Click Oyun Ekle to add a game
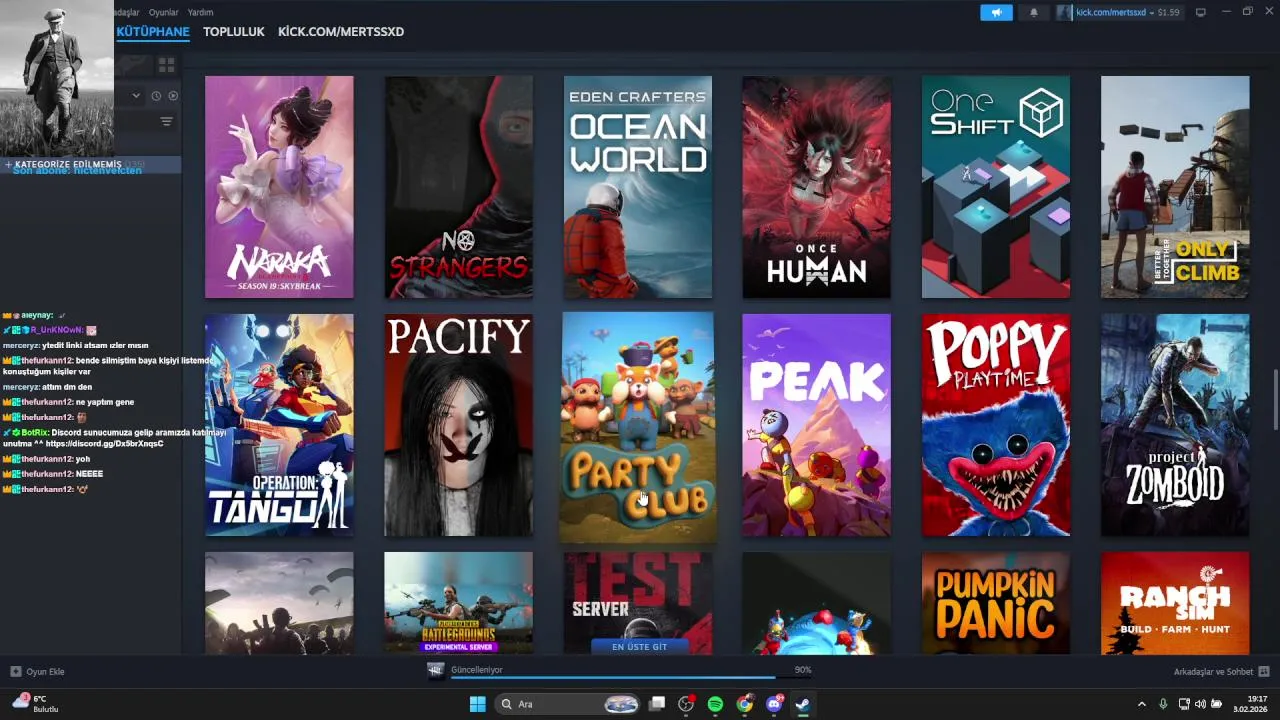Image resolution: width=1280 pixels, height=720 pixels. [x=38, y=671]
